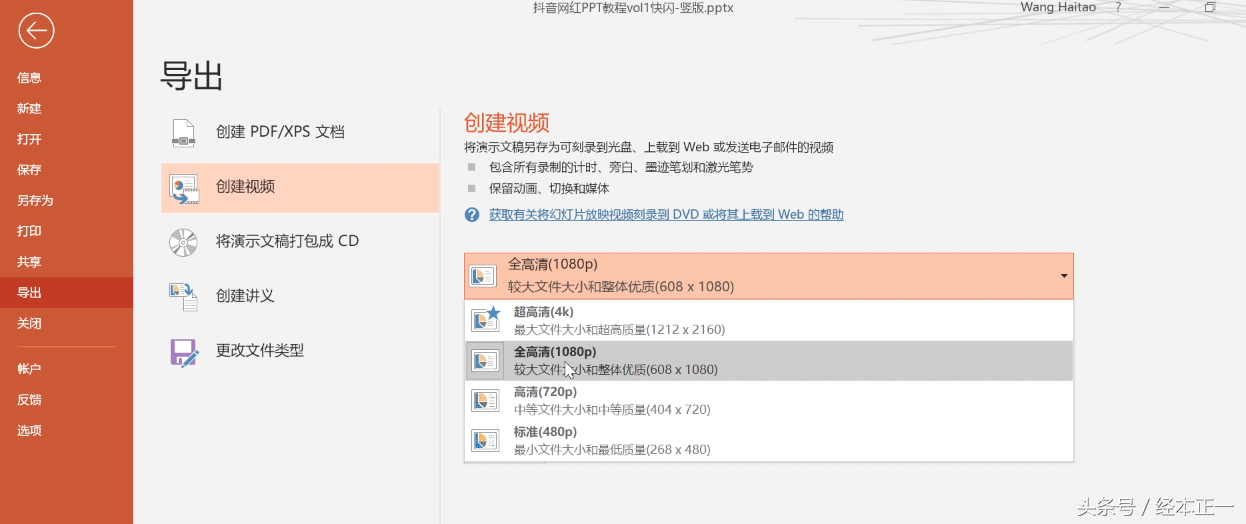Open the 新建 menu item
The image size is (1246, 524).
[29, 108]
